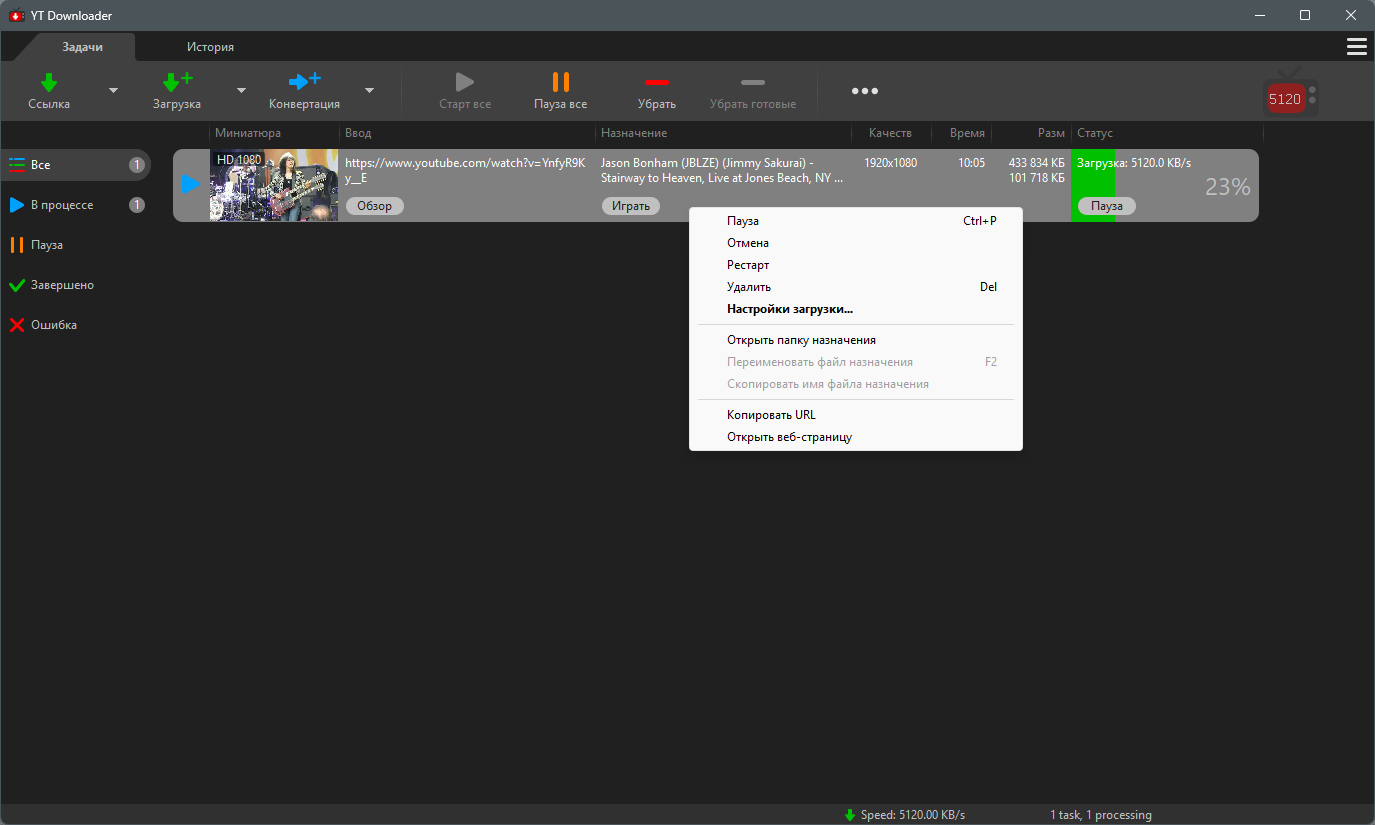The height and width of the screenshot is (825, 1375).
Task: Click the 1920x1080 quality value
Action: click(x=890, y=163)
